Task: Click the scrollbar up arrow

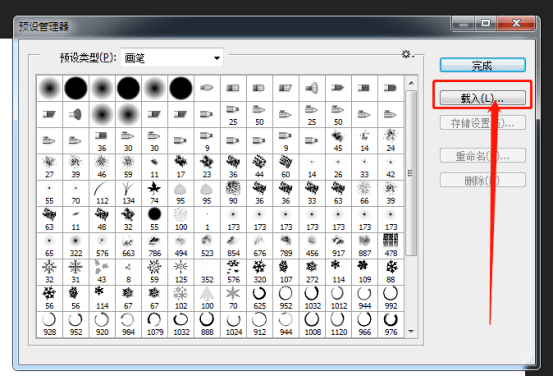Action: tap(411, 83)
